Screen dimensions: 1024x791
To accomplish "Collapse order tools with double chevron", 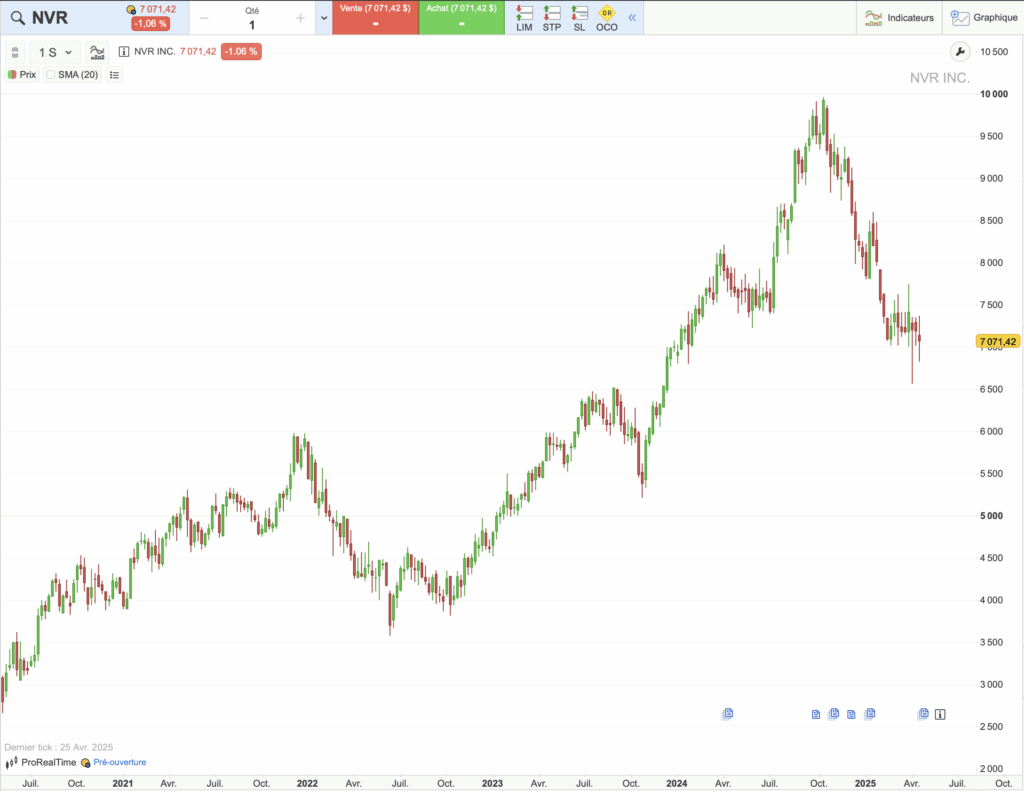I will [x=632, y=18].
